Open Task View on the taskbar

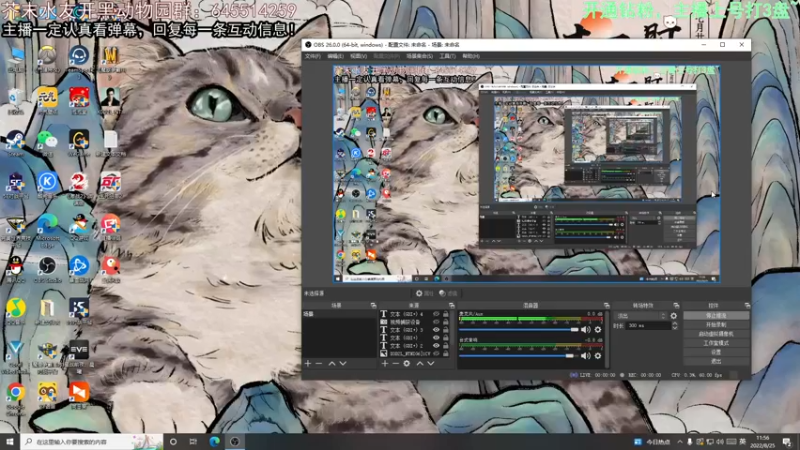click(193, 441)
